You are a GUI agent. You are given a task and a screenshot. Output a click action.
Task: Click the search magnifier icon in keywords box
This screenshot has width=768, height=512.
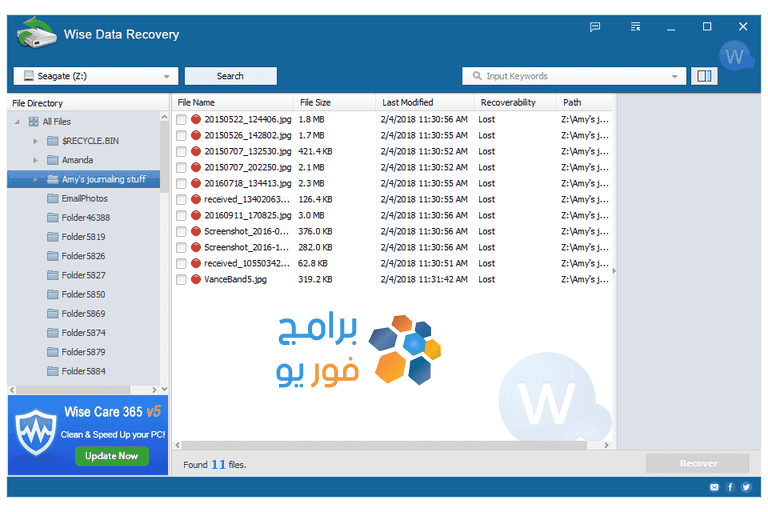click(477, 76)
